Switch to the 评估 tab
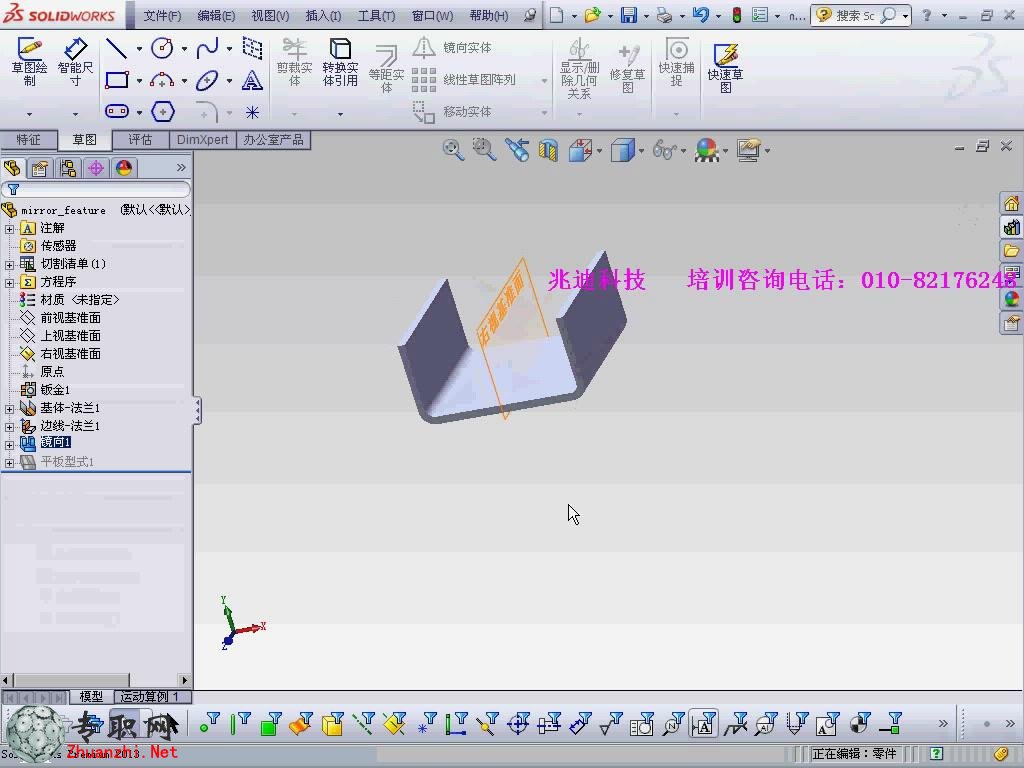This screenshot has height=768, width=1024. 140,140
